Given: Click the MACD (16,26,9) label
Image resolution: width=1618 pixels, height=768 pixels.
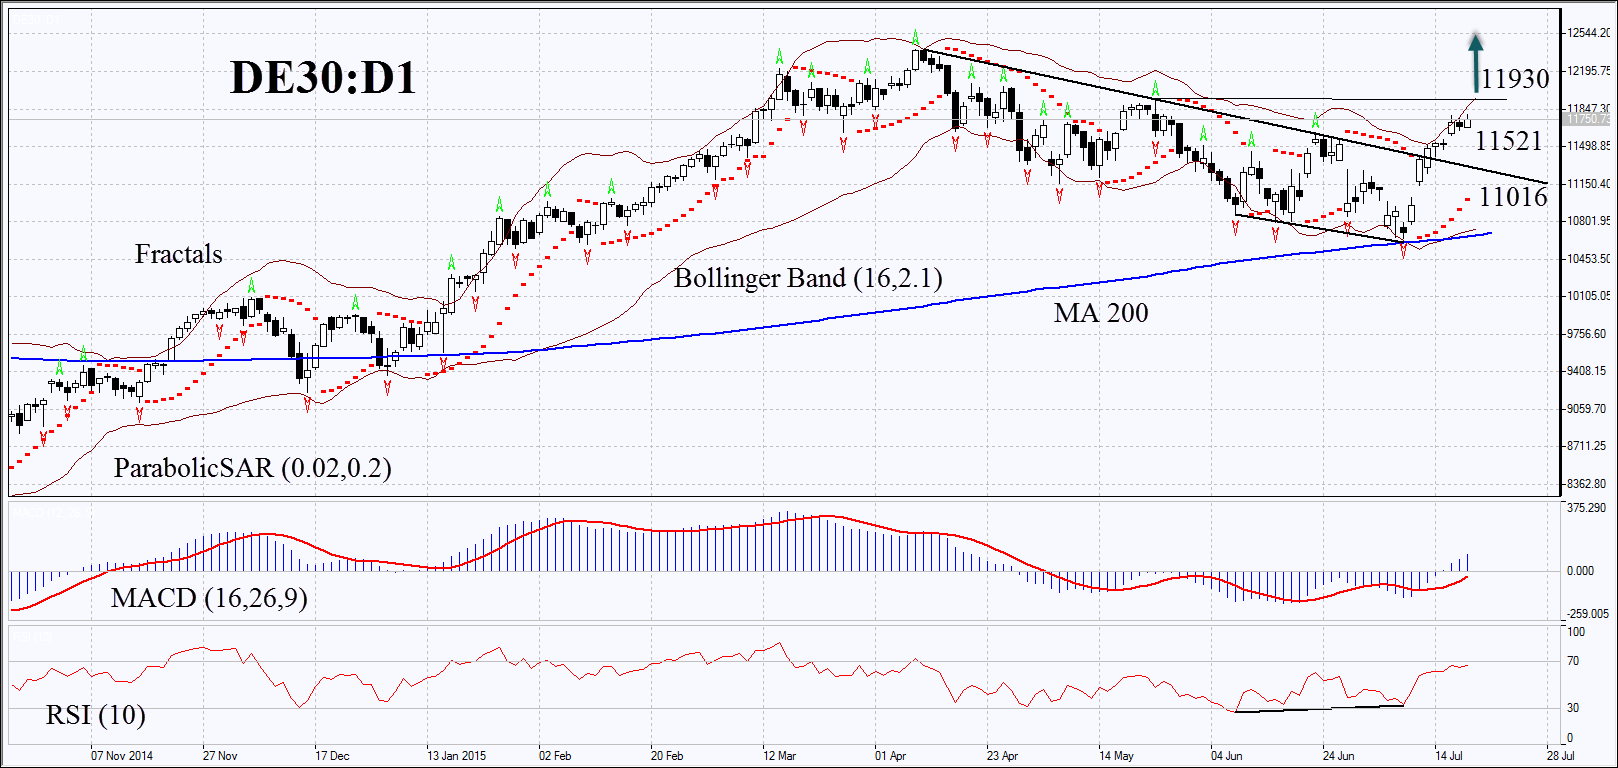Looking at the screenshot, I should click(x=209, y=598).
